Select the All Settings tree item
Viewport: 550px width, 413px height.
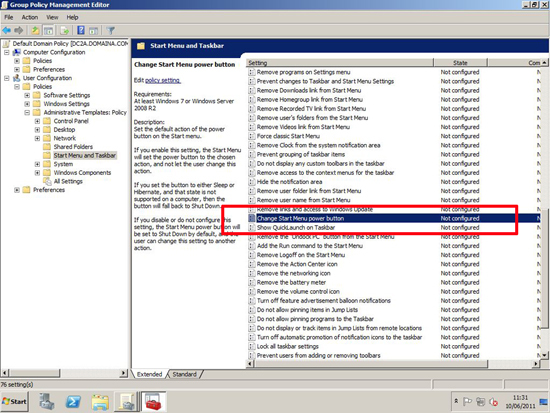click(68, 181)
